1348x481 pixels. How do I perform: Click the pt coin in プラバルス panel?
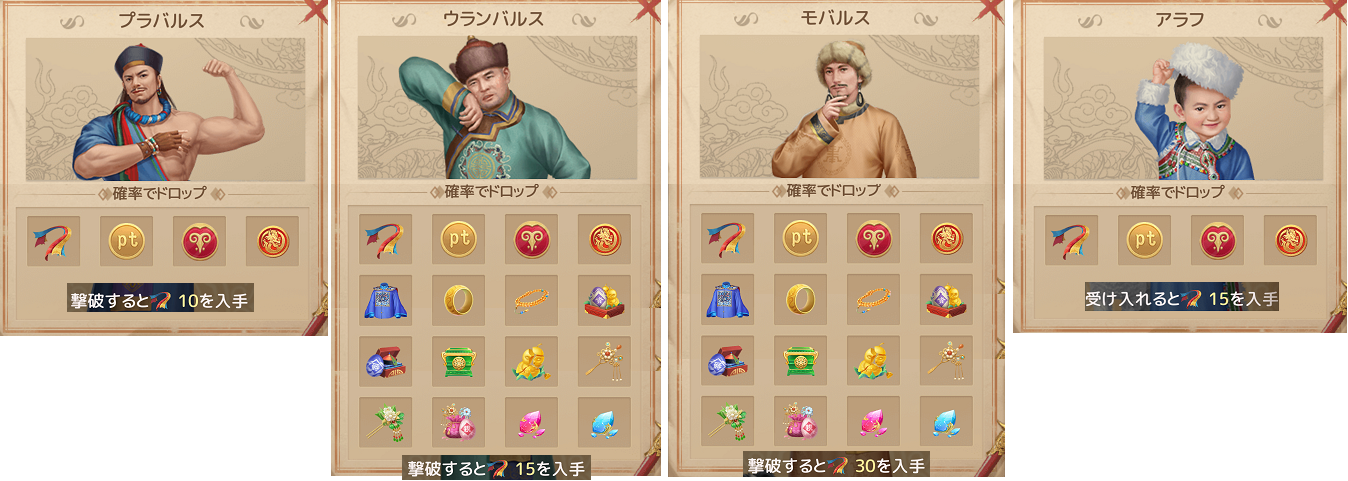point(126,240)
